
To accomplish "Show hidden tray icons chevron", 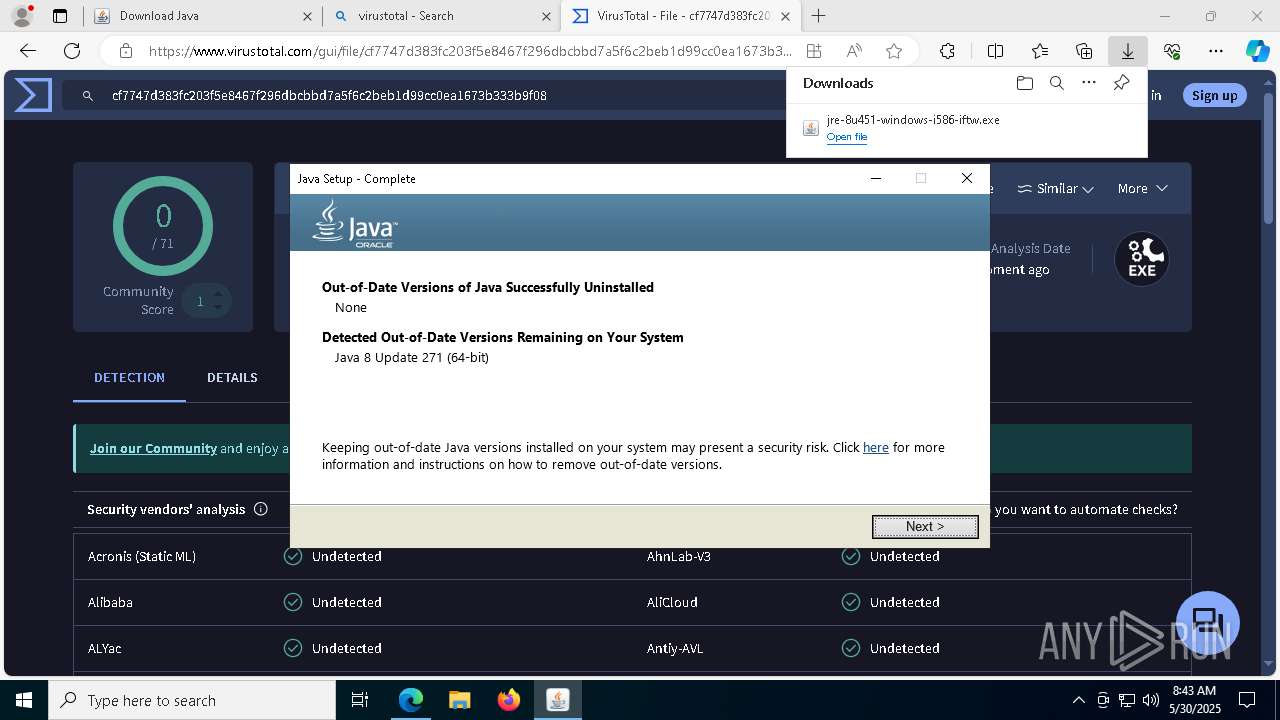I will [1078, 700].
